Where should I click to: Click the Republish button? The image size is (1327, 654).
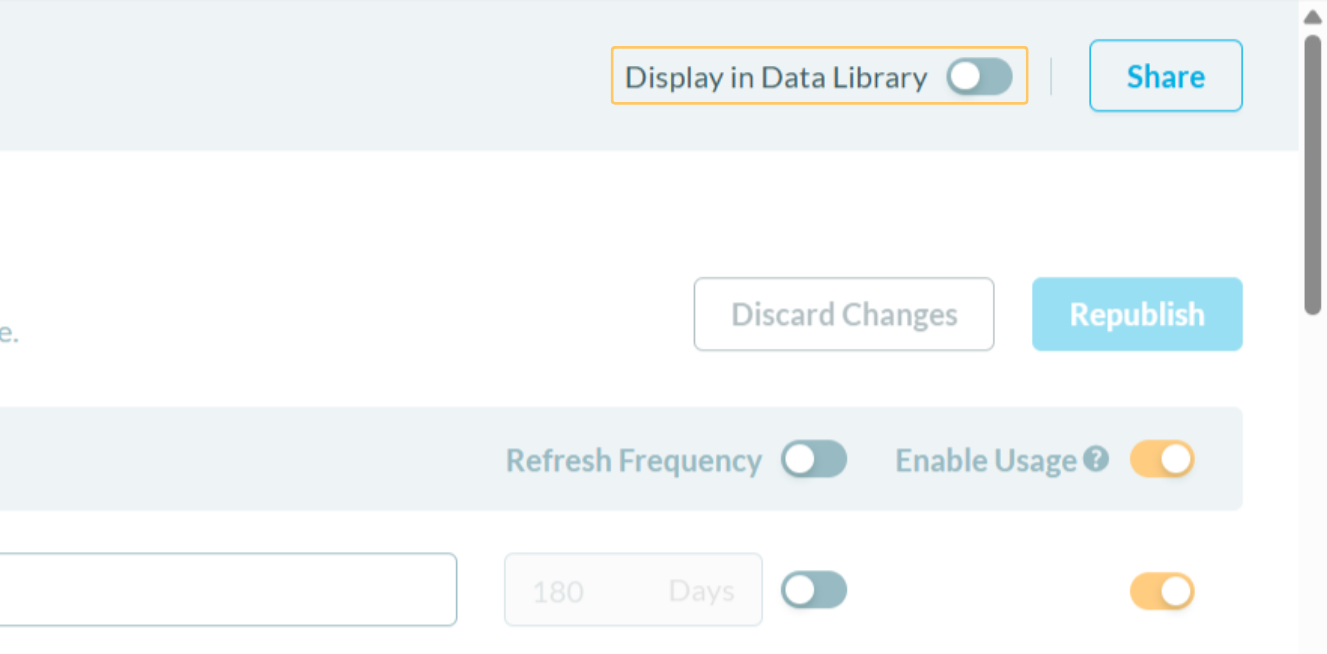(x=1137, y=314)
